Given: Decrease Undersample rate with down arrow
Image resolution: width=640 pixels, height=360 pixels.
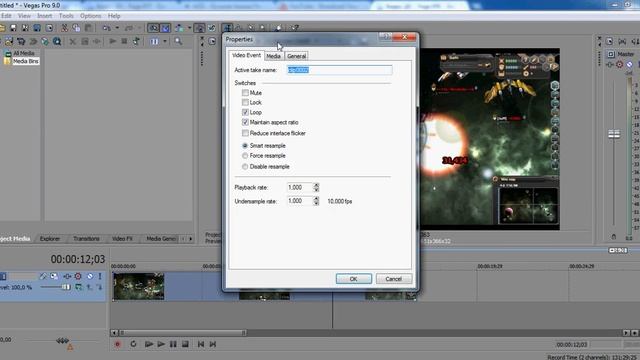Looking at the screenshot, I should tap(316, 203).
